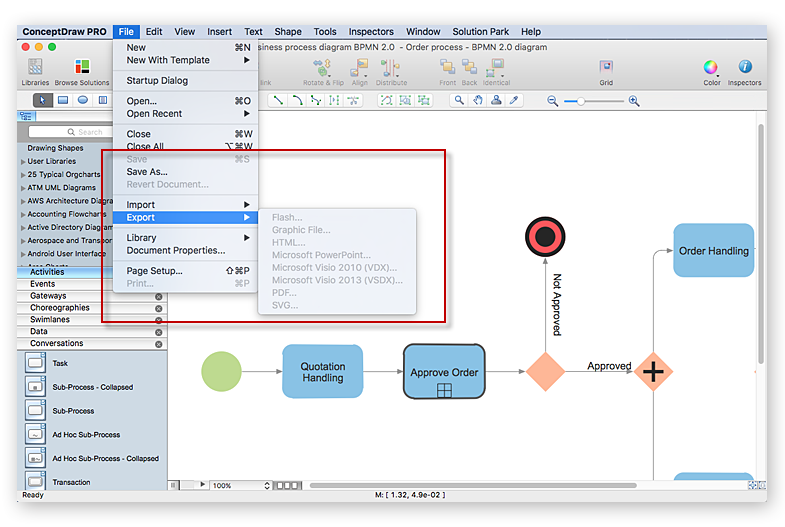This screenshot has width=785, height=527.
Task: Open the Inspectors panel
Action: (744, 68)
